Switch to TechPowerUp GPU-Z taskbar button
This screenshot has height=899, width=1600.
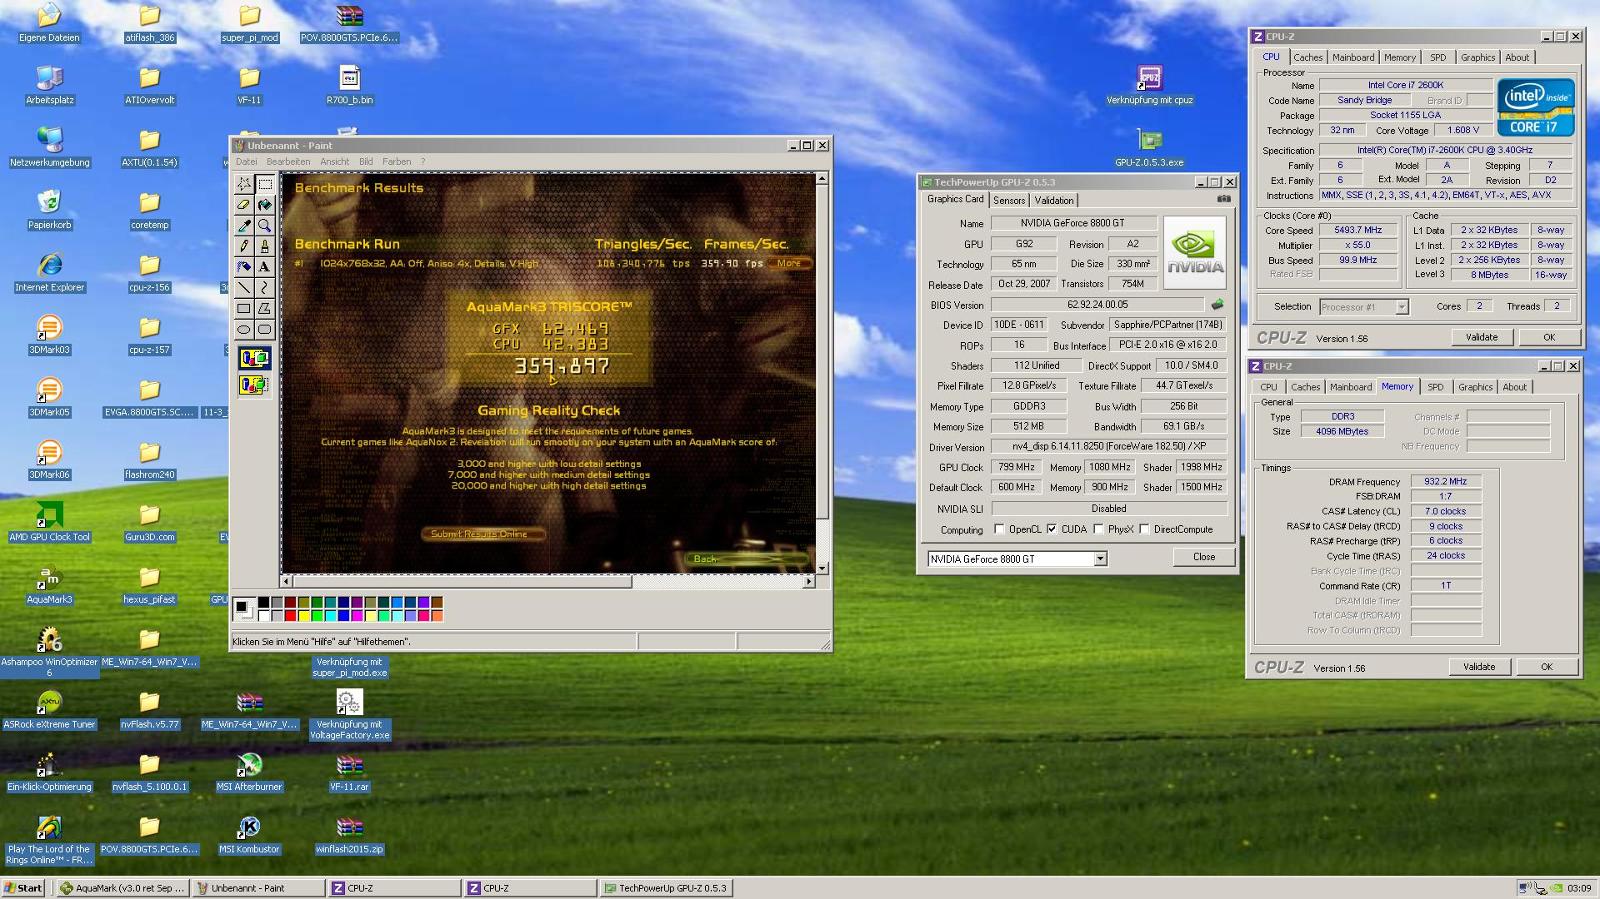coord(666,888)
